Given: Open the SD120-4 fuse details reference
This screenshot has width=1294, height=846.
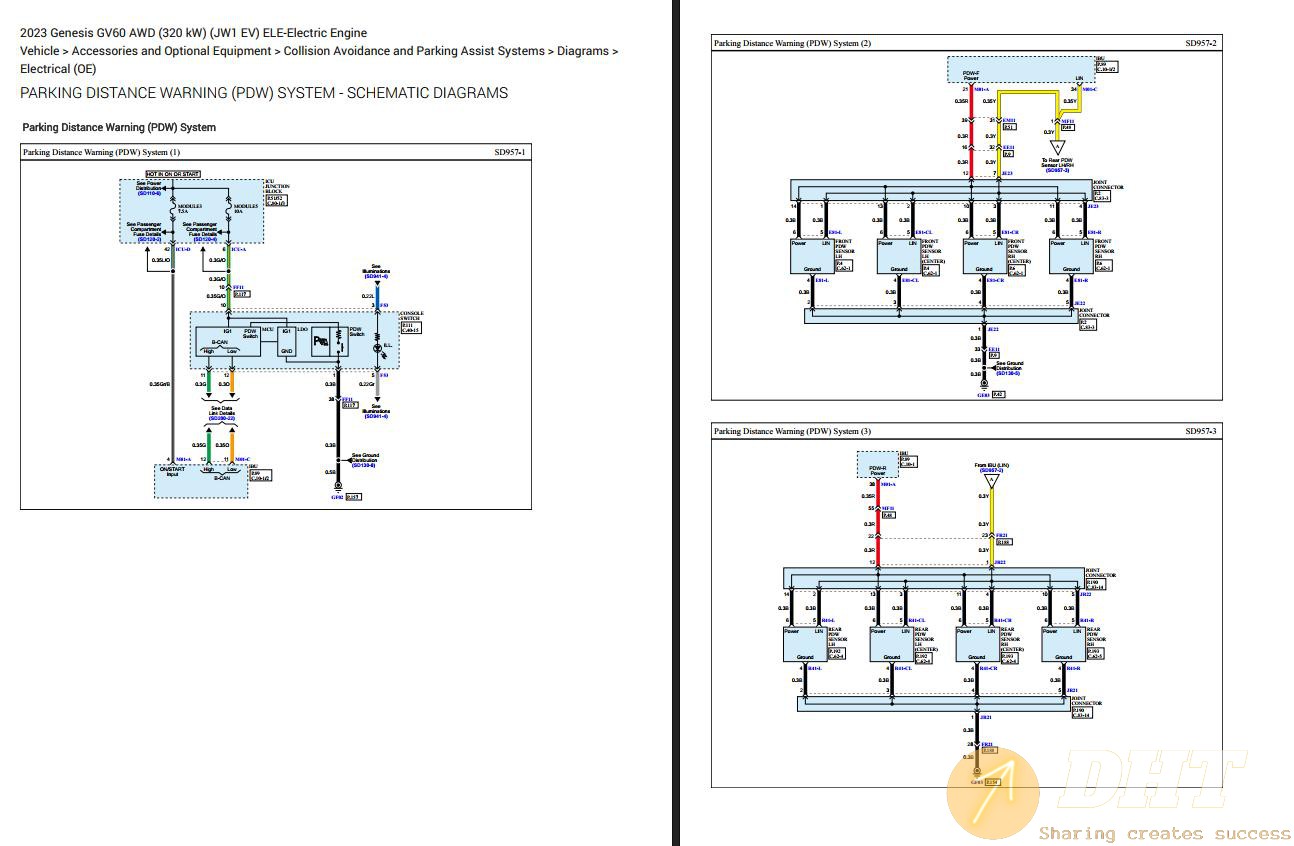Looking at the screenshot, I should point(205,239).
